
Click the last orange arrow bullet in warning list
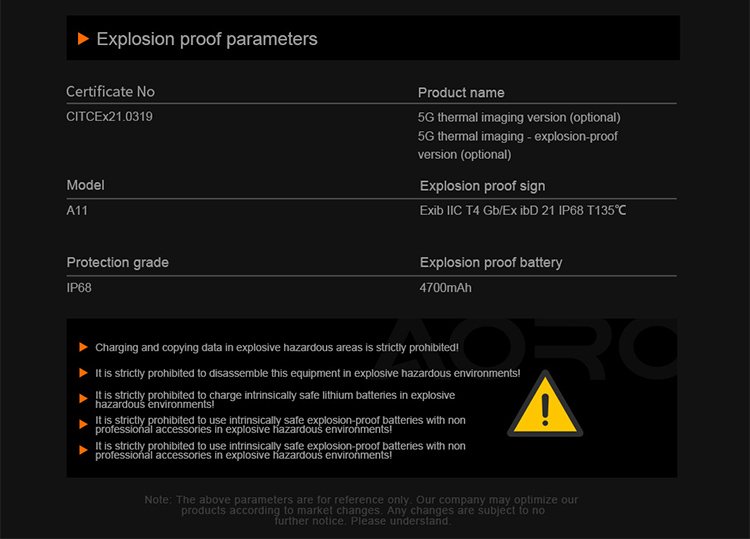83,450
